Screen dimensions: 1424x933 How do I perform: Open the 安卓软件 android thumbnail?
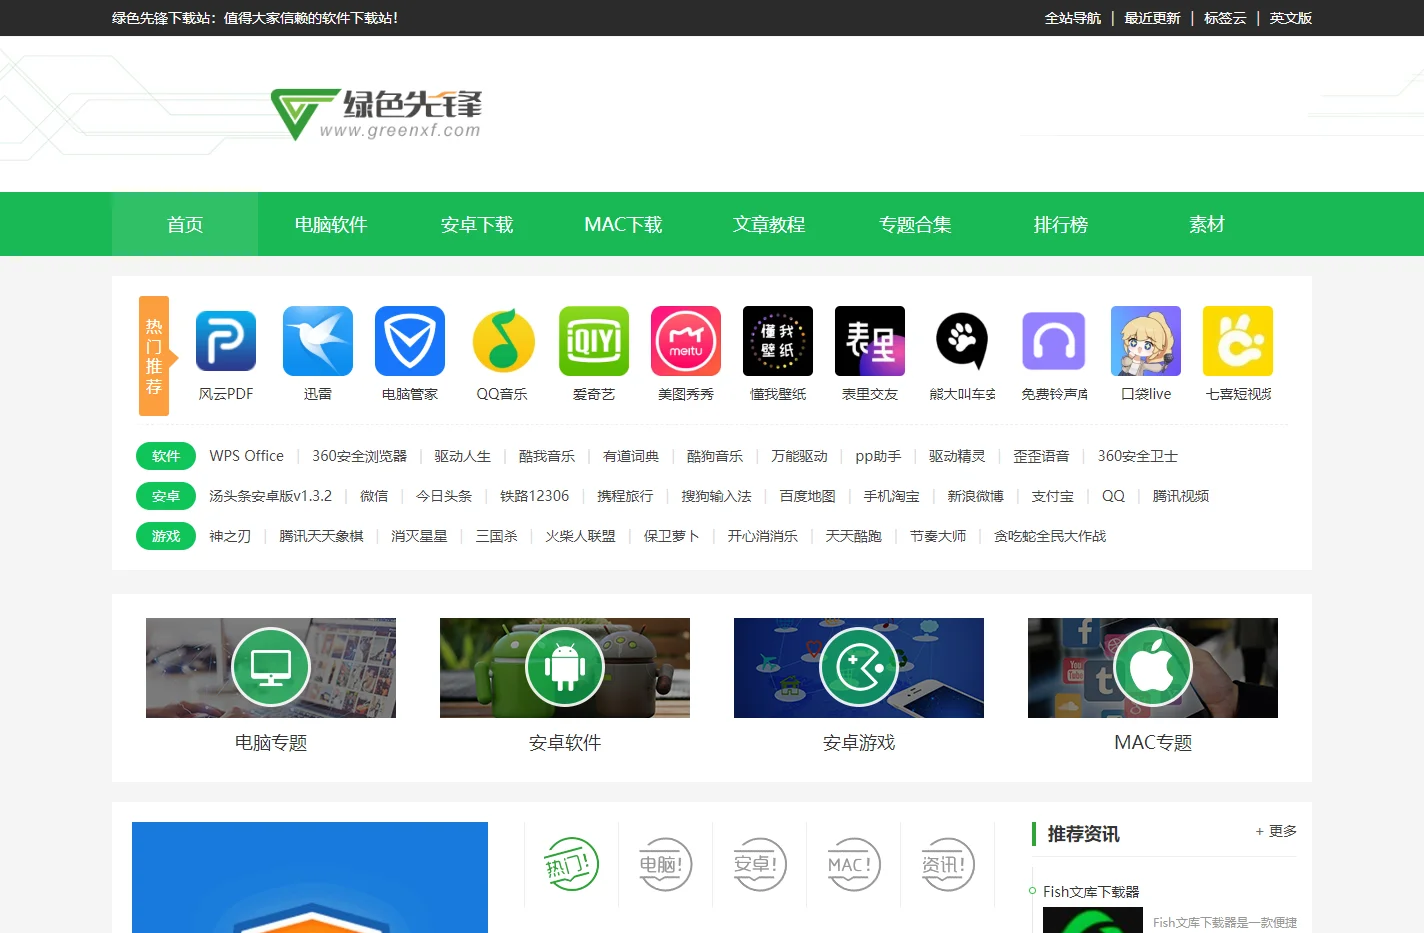(565, 668)
